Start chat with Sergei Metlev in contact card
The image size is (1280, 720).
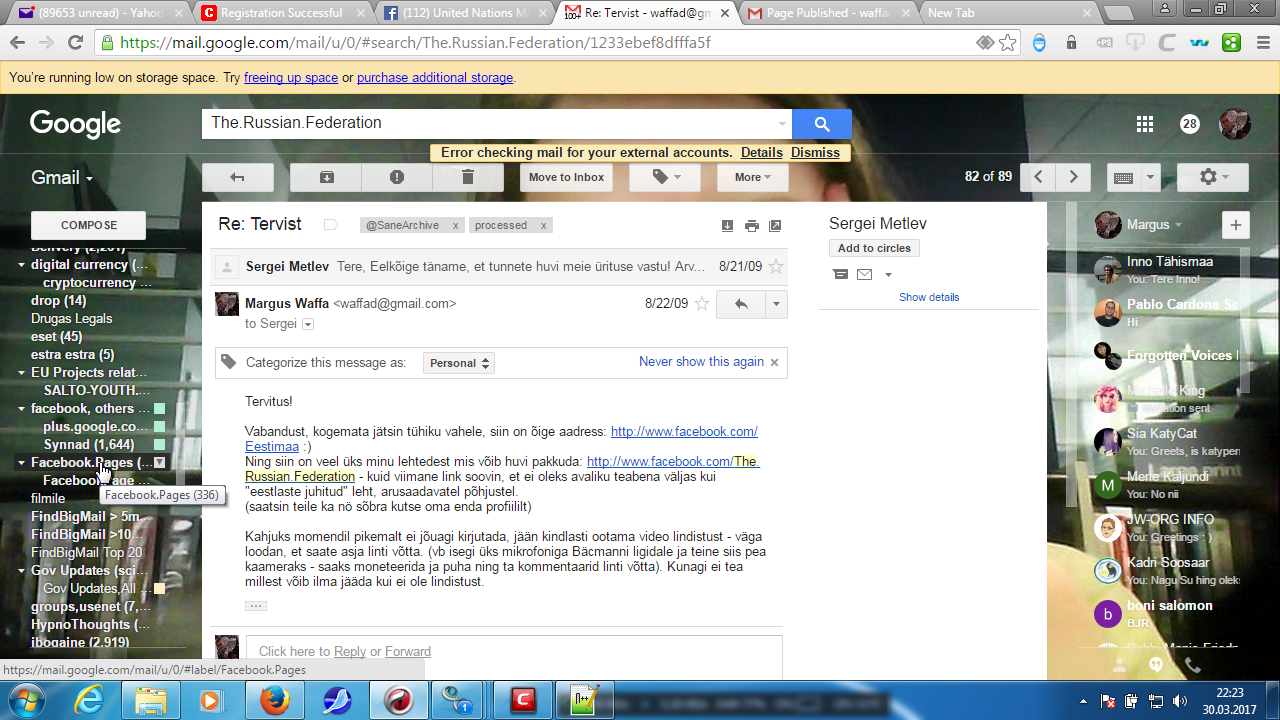pos(840,275)
